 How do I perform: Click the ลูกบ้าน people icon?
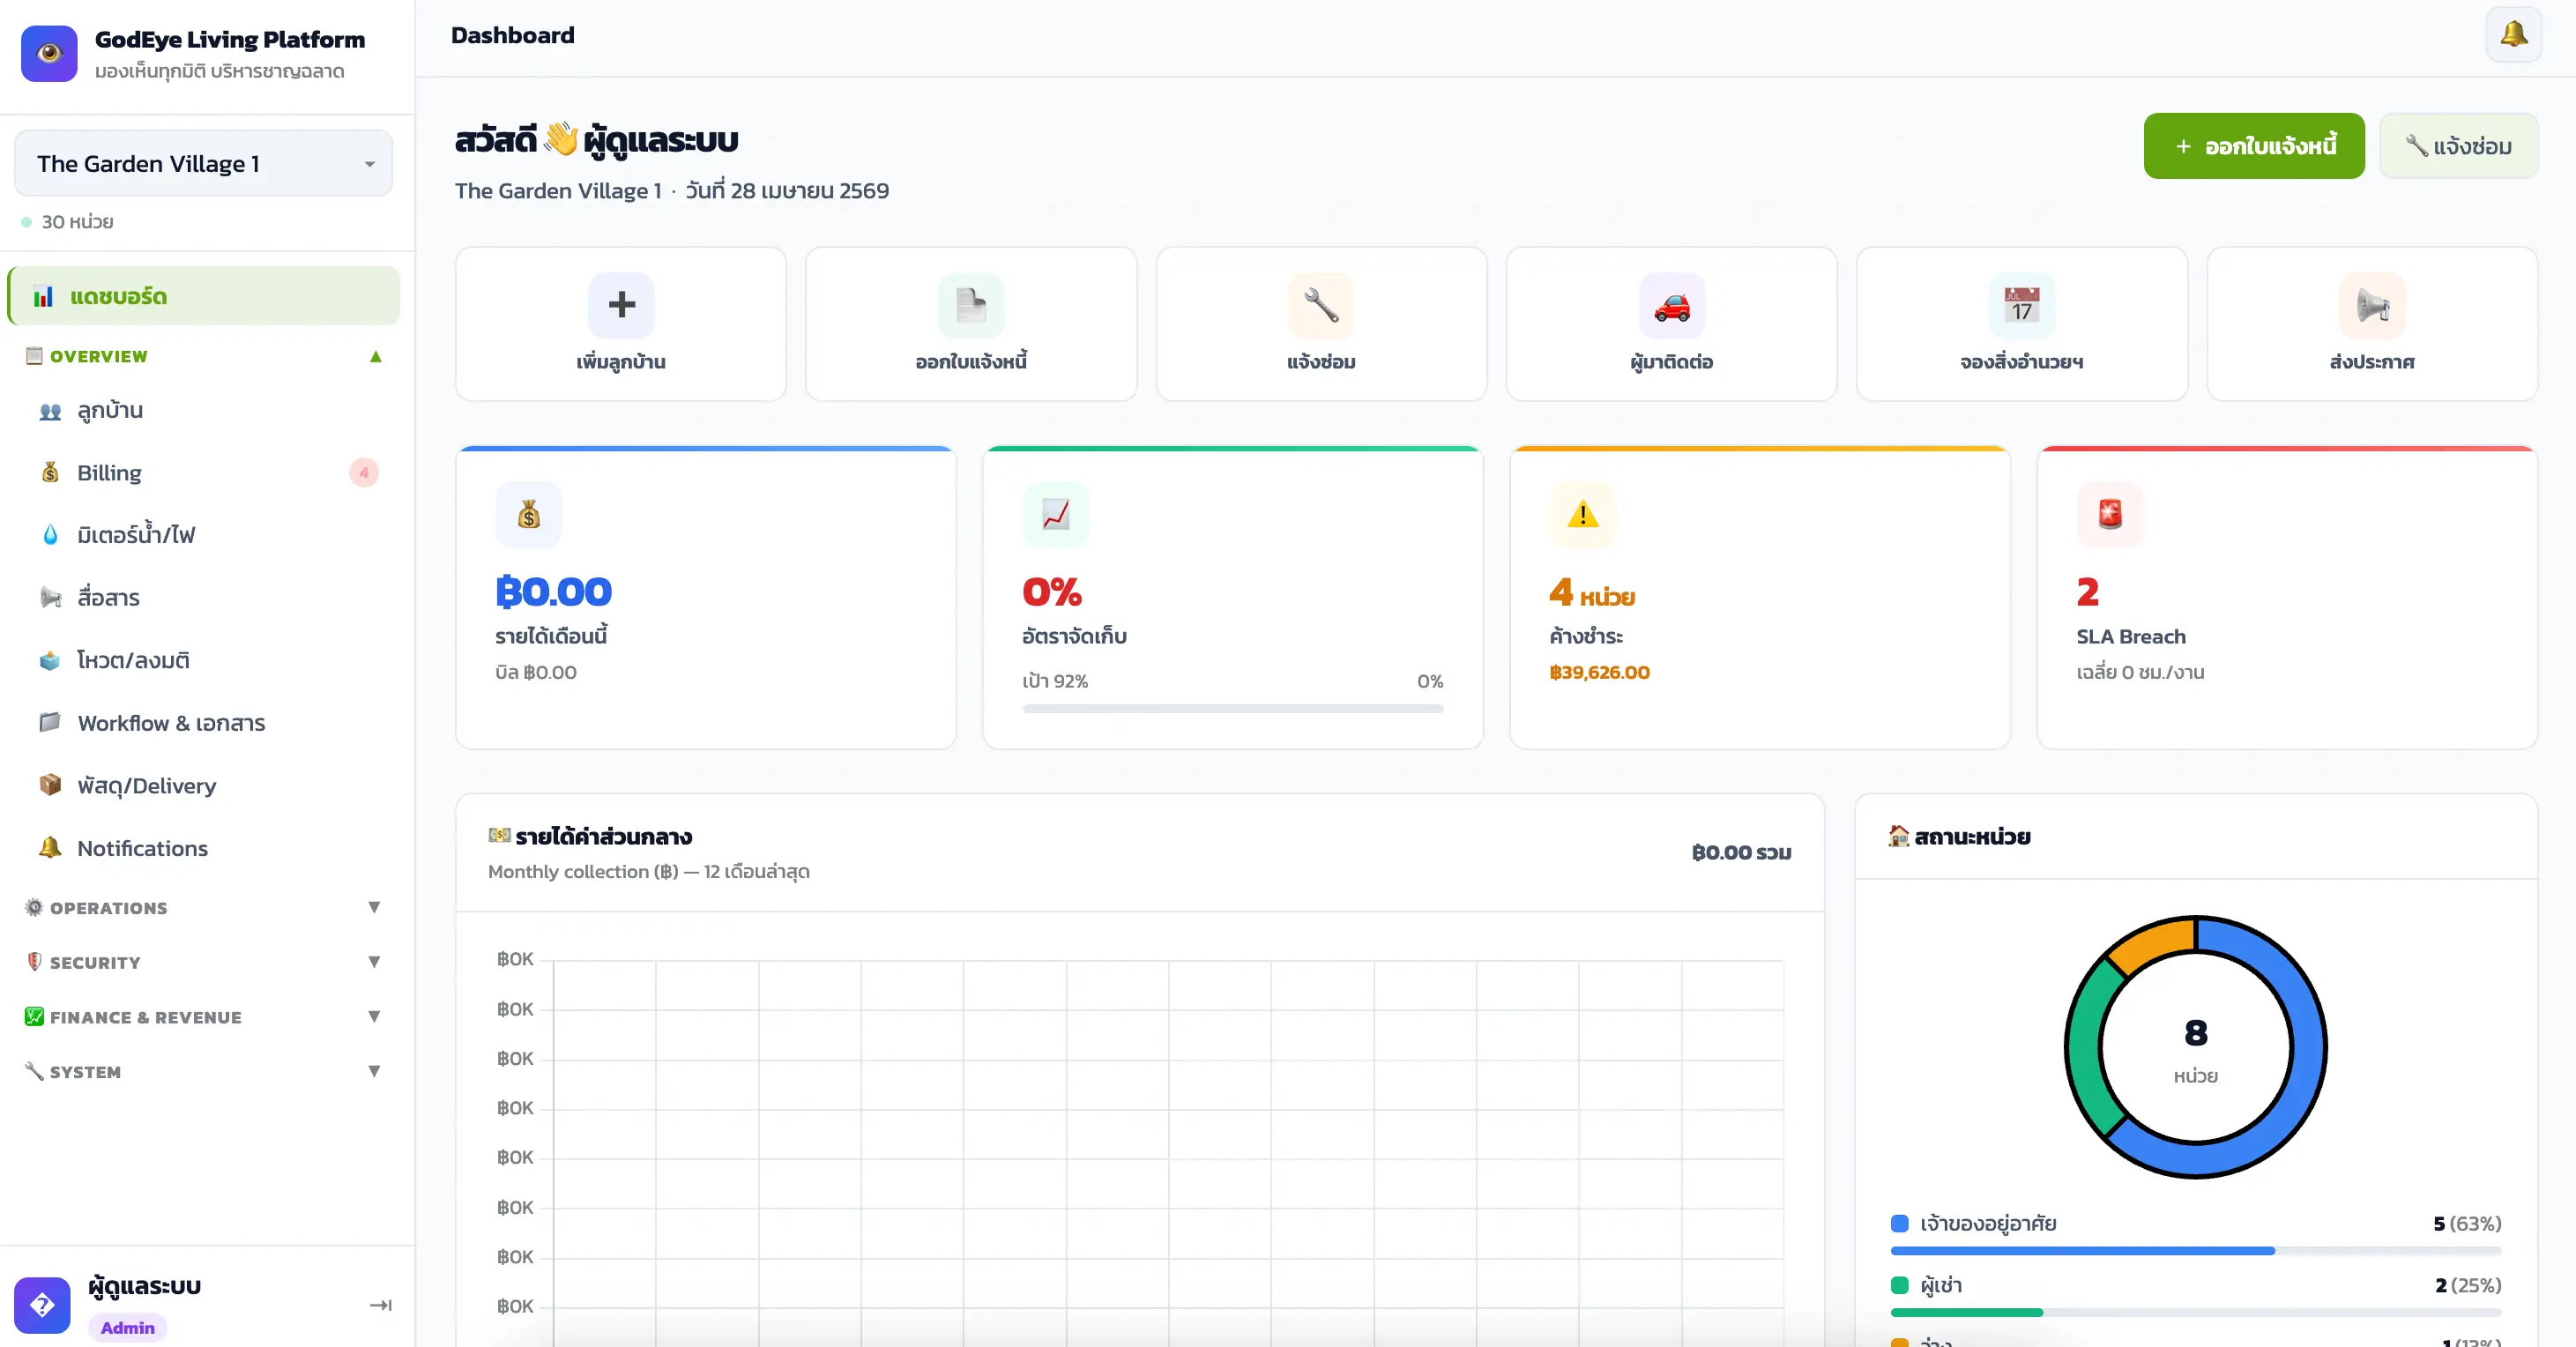click(50, 411)
